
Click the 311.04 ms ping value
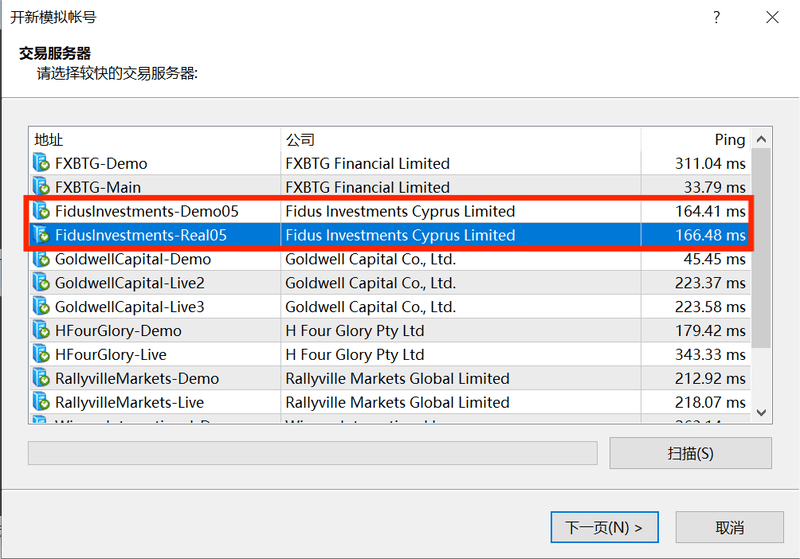pos(710,163)
